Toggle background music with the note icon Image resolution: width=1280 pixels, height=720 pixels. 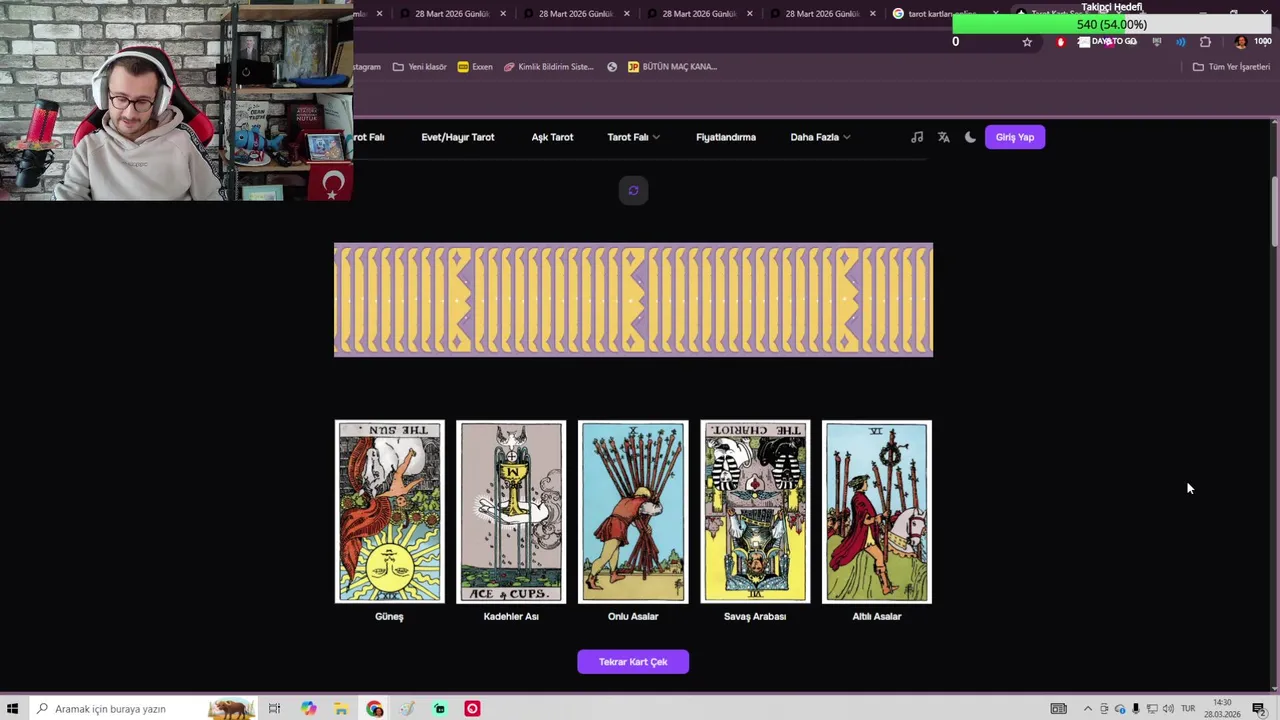(917, 137)
